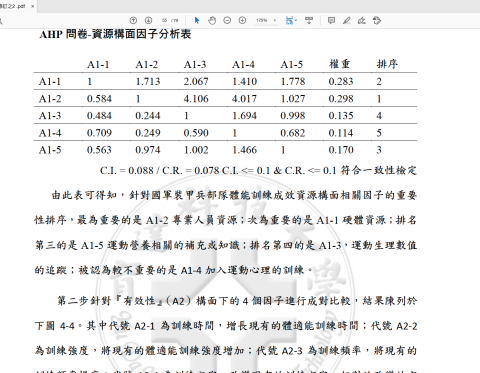Zoom out with the minus button

227,20
